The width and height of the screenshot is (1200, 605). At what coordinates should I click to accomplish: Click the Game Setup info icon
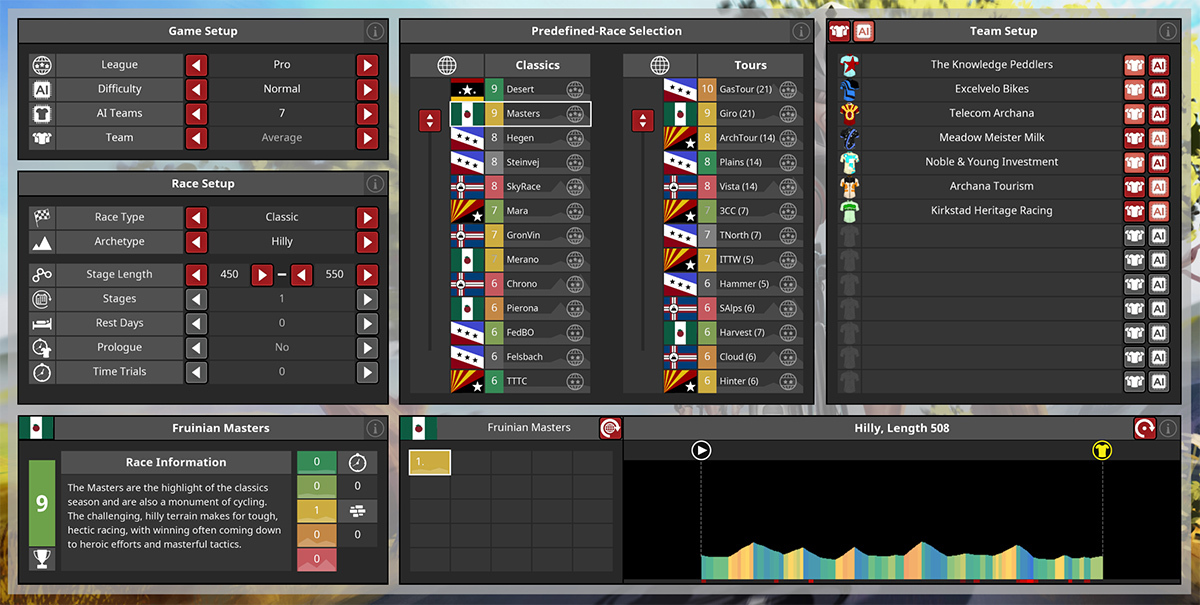pyautogui.click(x=375, y=31)
